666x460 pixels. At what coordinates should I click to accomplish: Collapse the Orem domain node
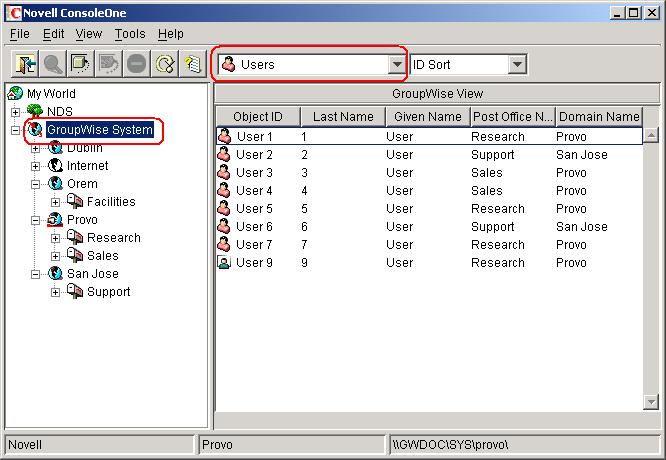click(36, 184)
